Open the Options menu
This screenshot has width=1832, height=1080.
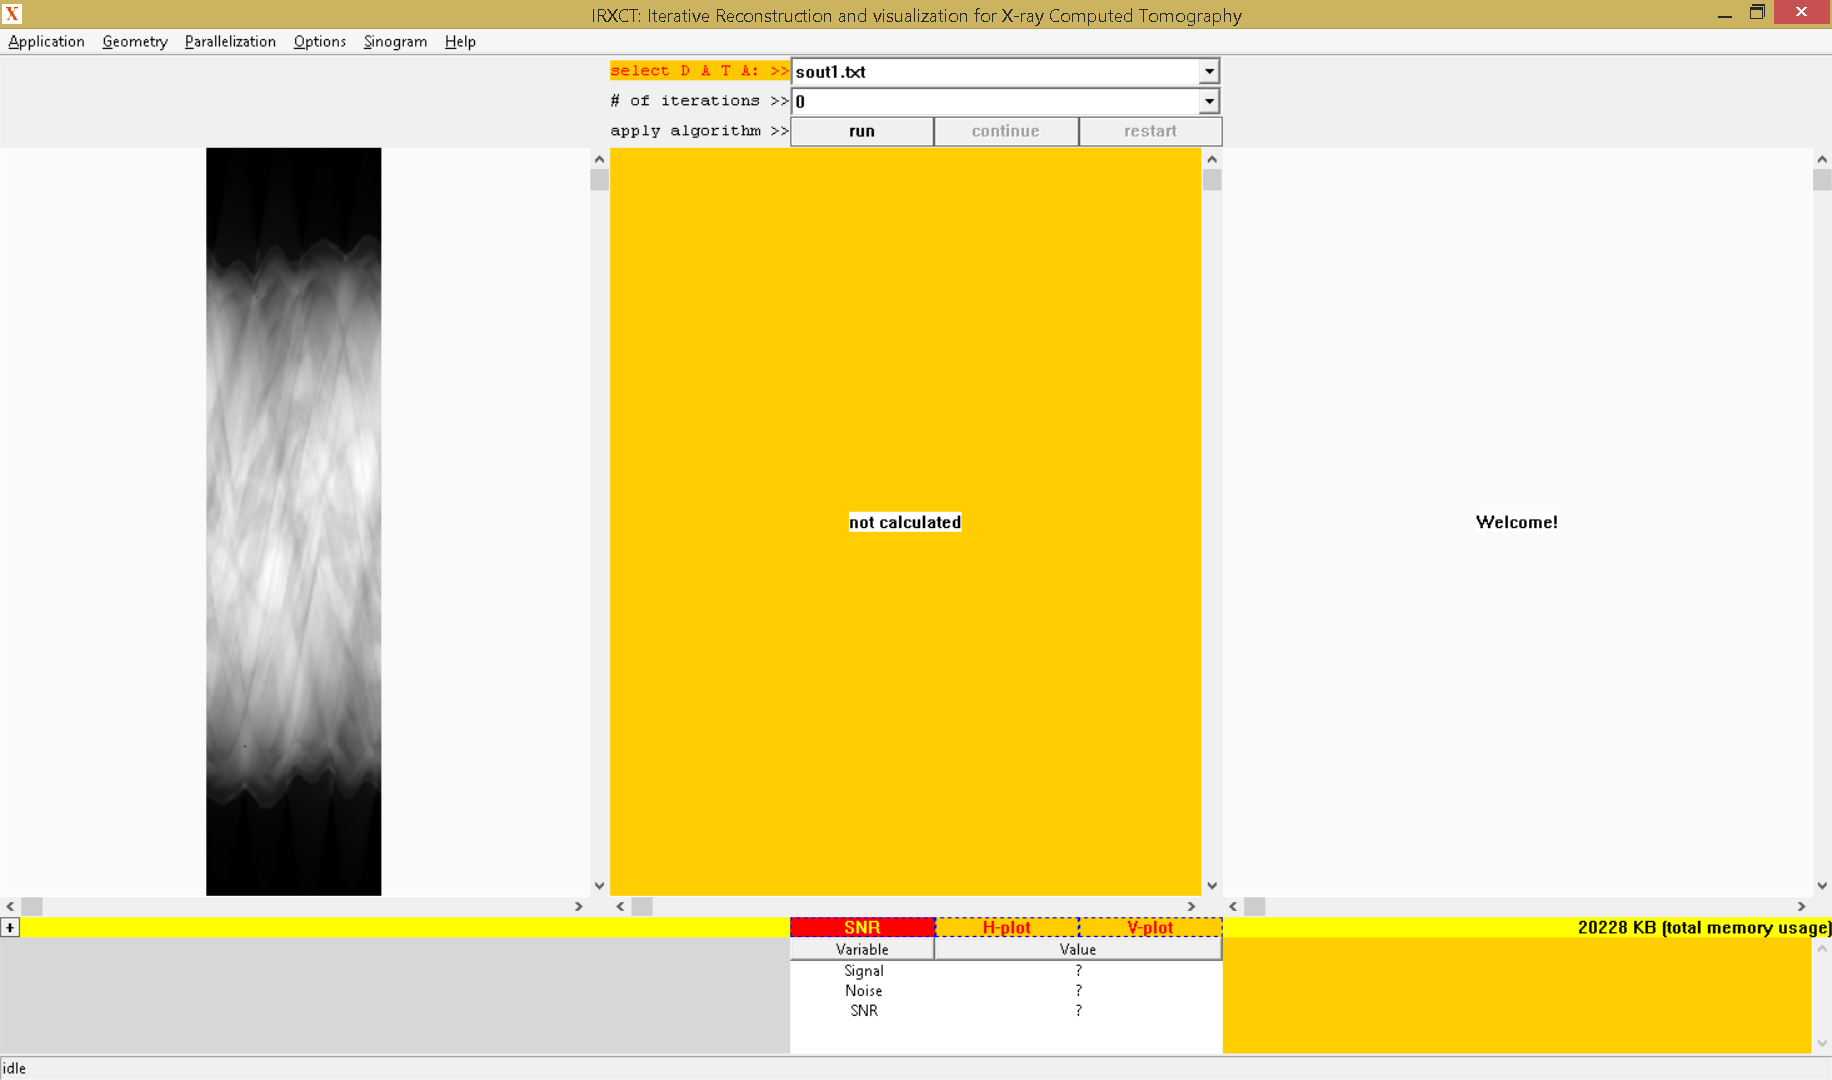coord(319,41)
